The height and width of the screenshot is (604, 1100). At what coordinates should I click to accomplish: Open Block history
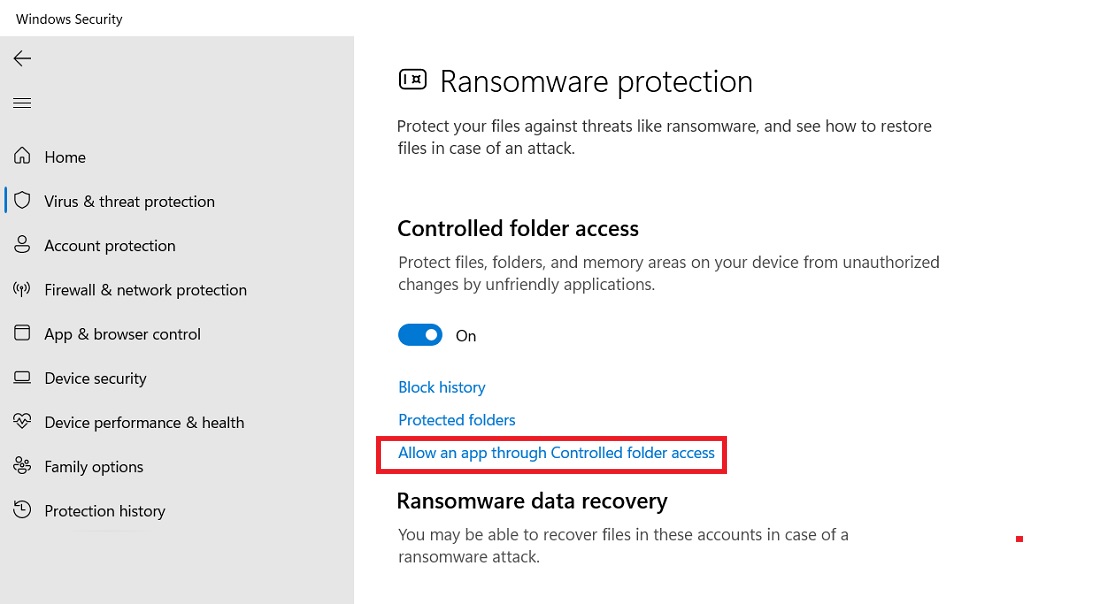[442, 387]
